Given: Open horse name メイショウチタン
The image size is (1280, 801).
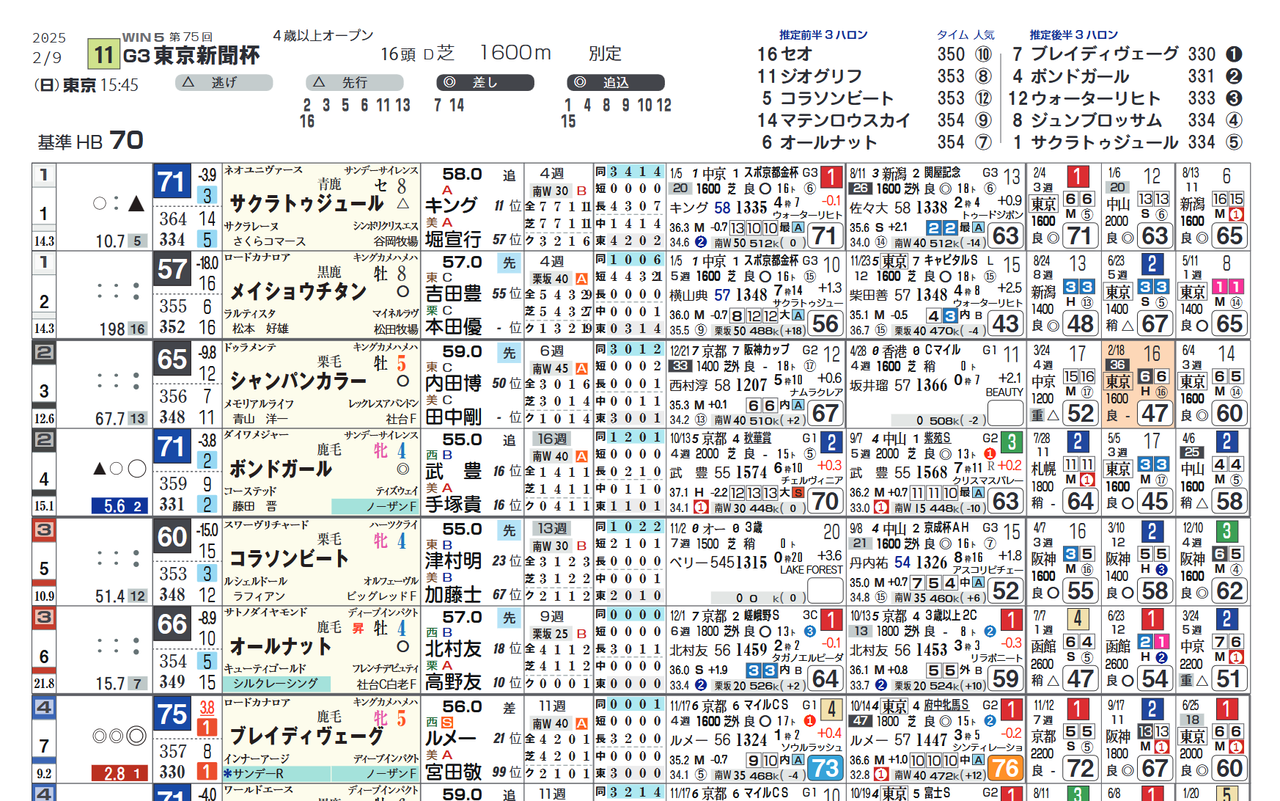Looking at the screenshot, I should pyautogui.click(x=298, y=292).
